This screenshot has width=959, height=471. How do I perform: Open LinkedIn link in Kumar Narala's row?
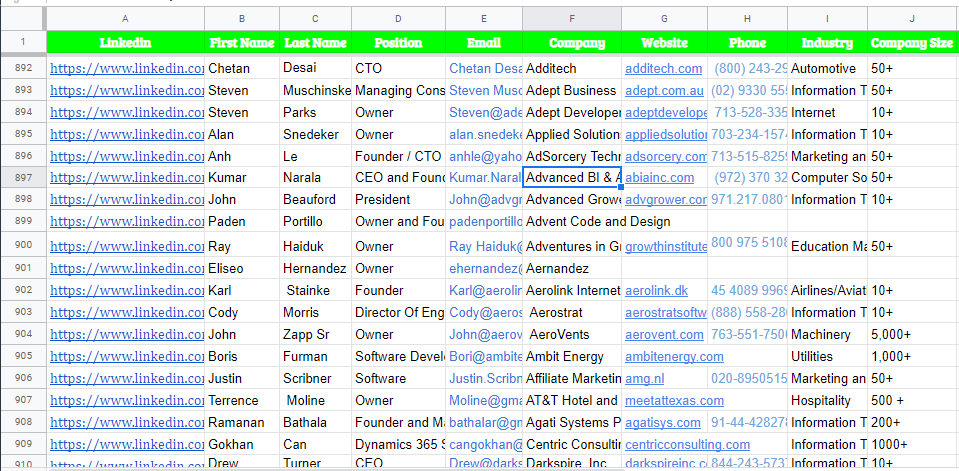pyautogui.click(x=127, y=177)
